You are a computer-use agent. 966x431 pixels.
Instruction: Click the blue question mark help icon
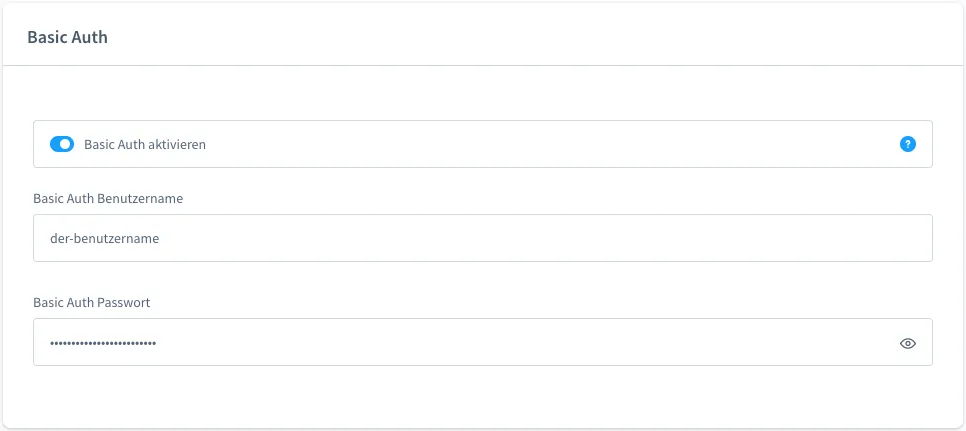pos(907,144)
